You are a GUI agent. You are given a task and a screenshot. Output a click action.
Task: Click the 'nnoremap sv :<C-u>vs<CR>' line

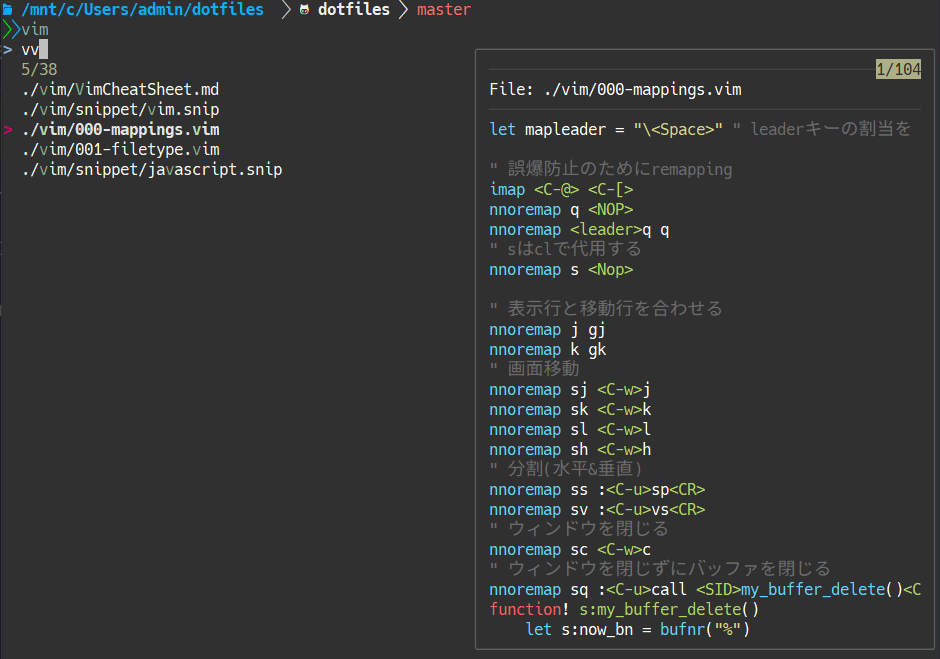[x=597, y=509]
